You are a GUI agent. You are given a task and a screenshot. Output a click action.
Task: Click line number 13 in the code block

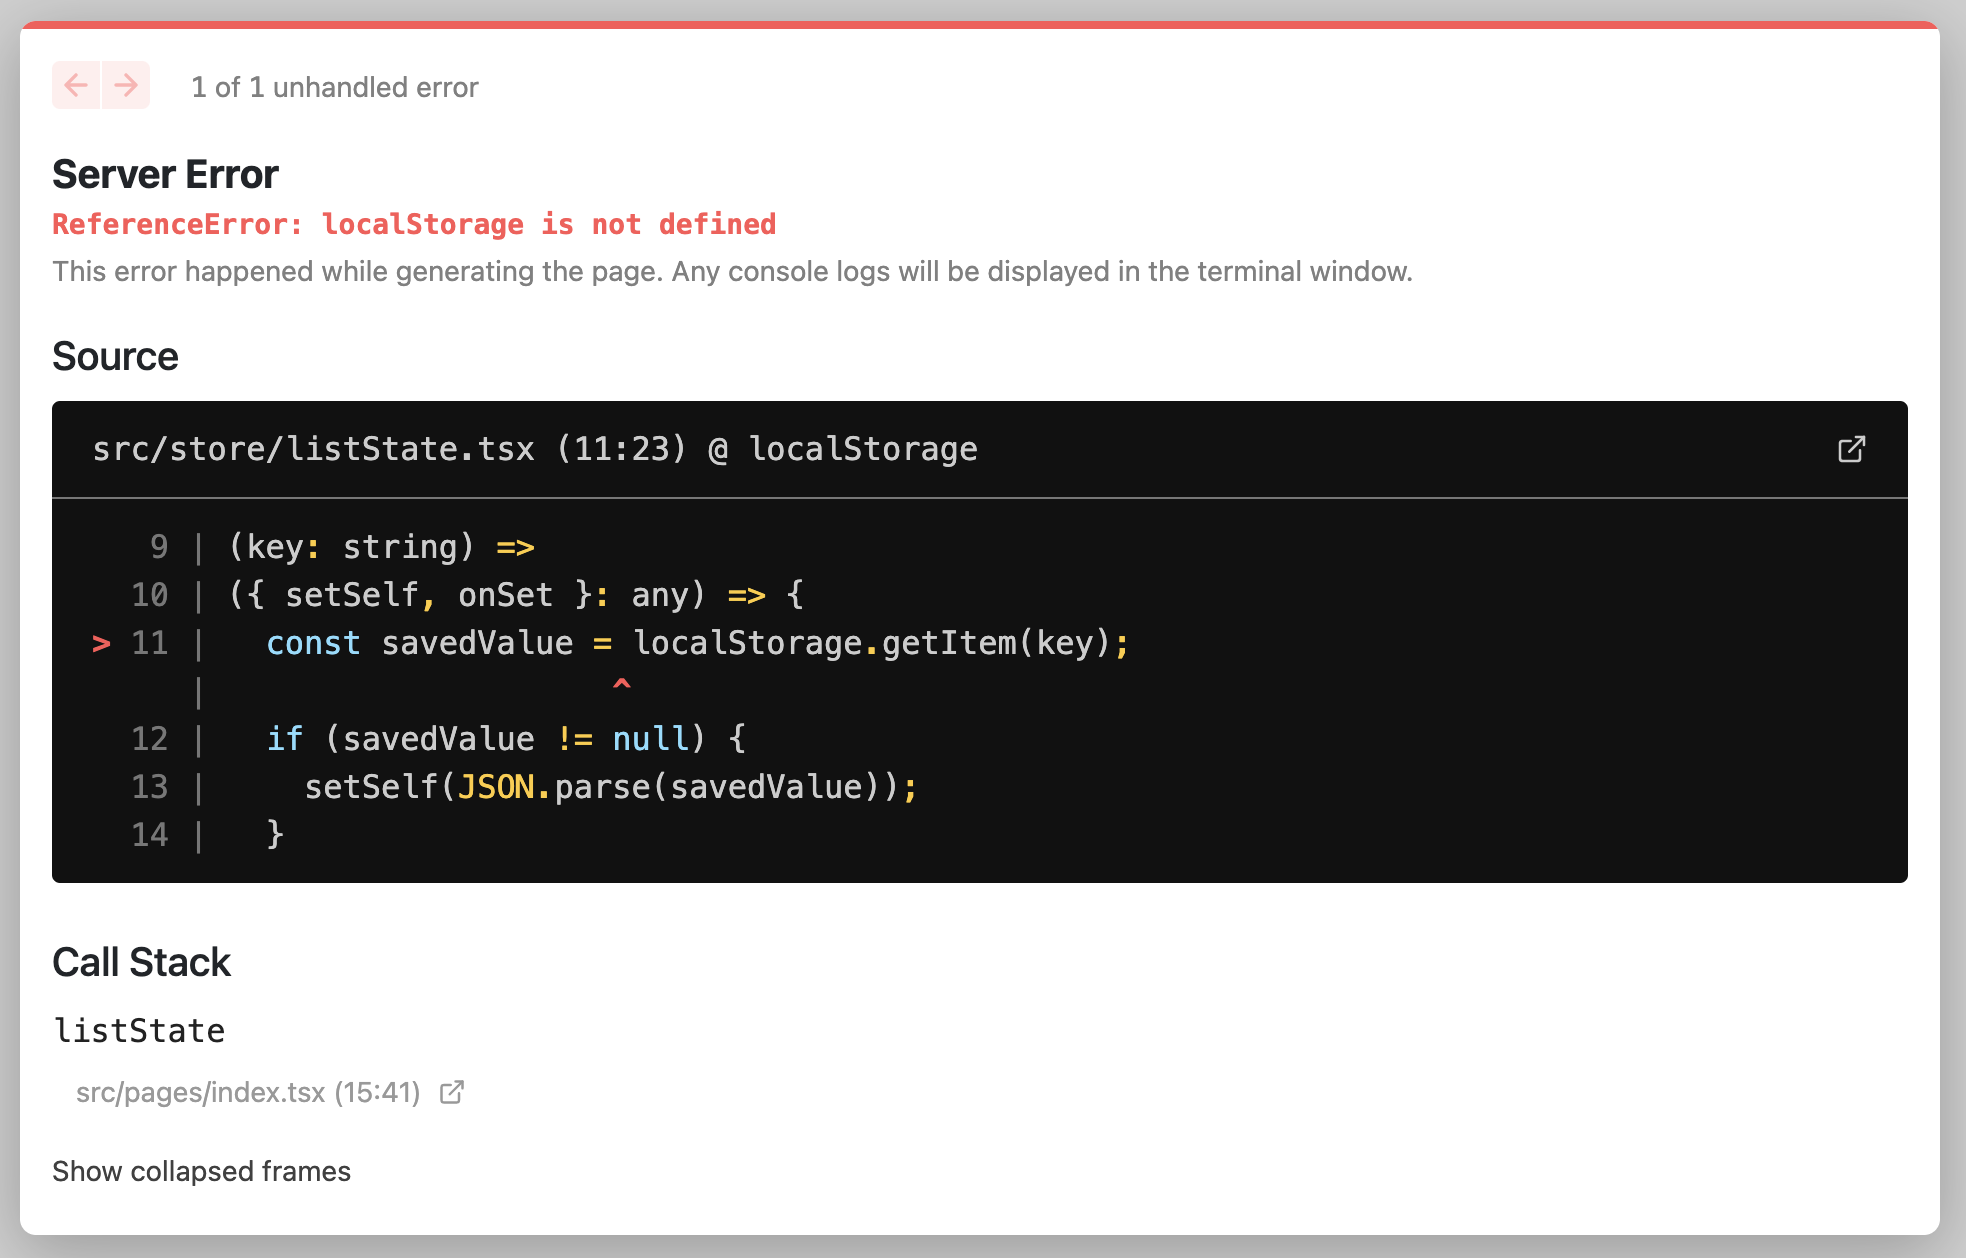pos(149,787)
